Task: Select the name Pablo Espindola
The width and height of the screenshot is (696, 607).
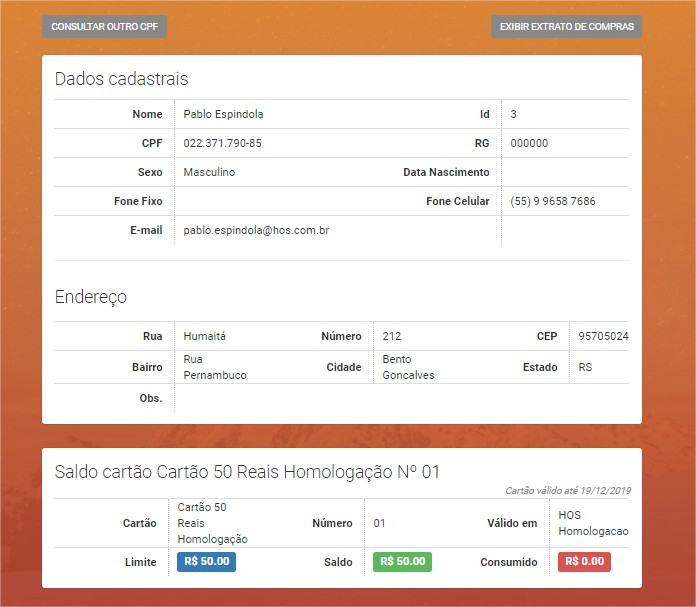Action: coord(223,114)
